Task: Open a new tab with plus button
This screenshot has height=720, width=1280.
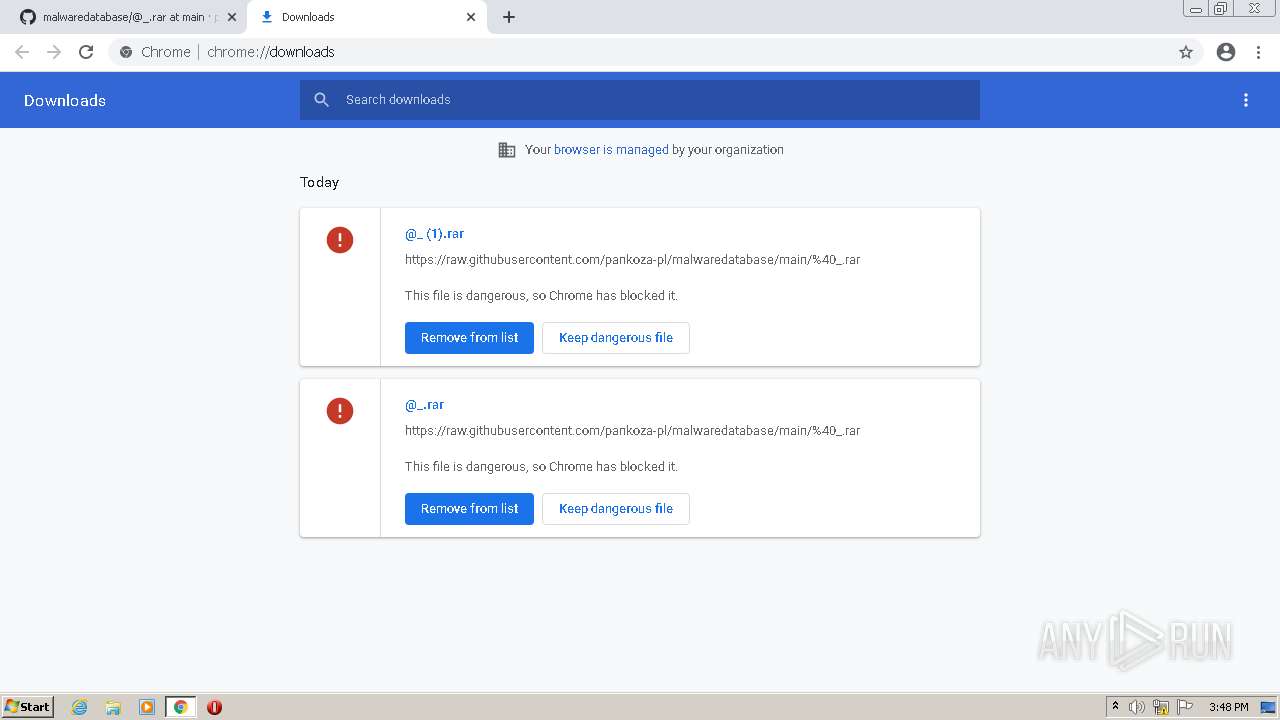Action: [x=509, y=17]
